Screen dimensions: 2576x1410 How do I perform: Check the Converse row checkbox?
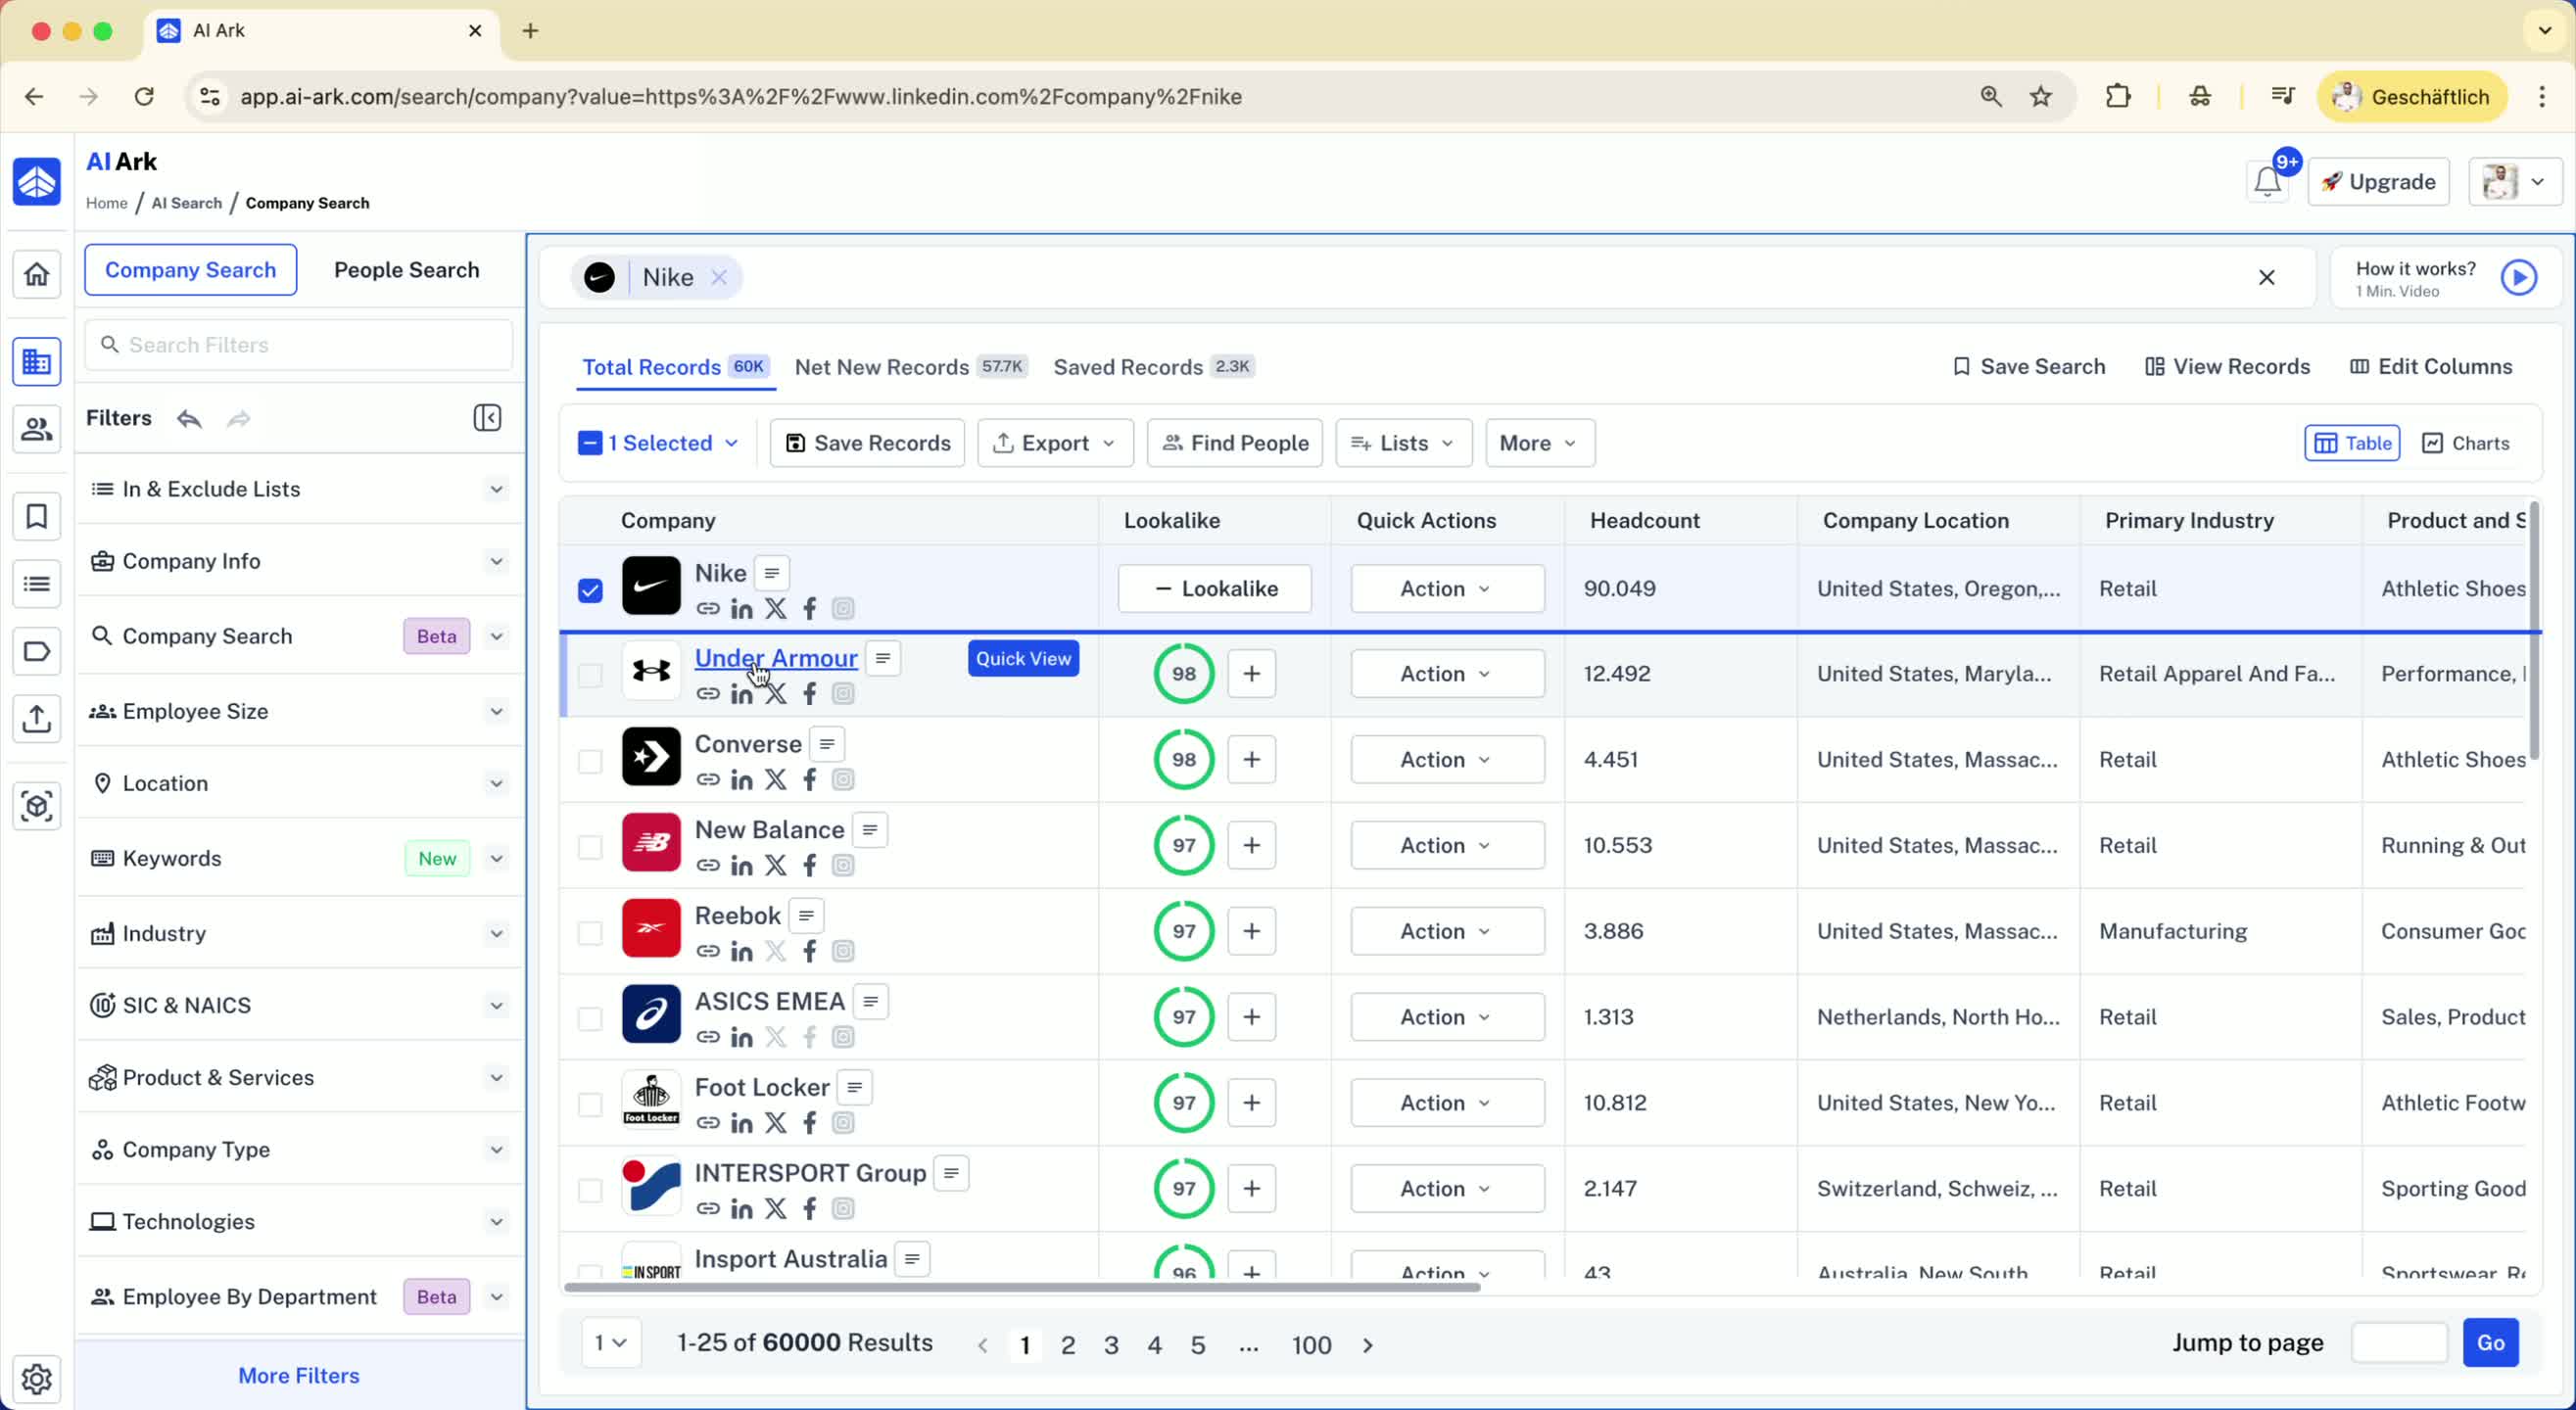coord(590,761)
